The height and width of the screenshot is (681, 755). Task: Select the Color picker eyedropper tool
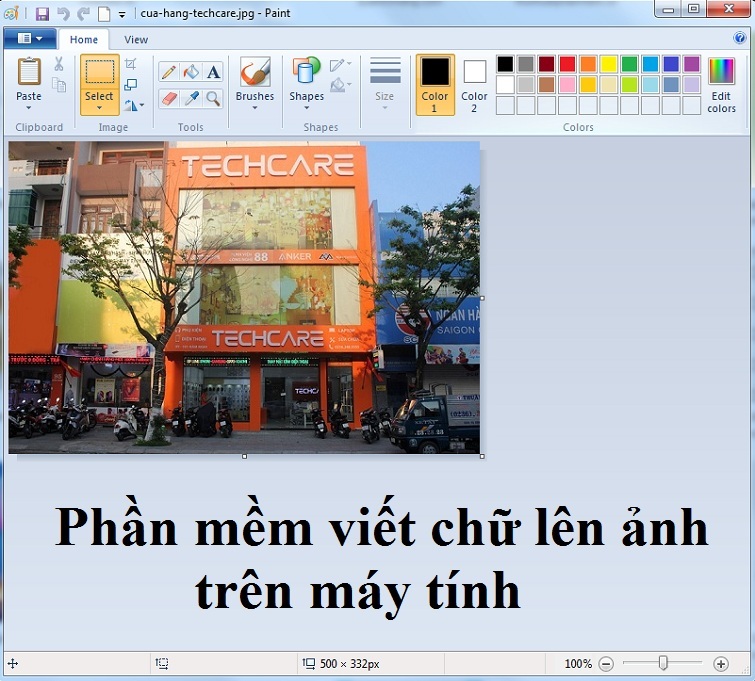[191, 99]
